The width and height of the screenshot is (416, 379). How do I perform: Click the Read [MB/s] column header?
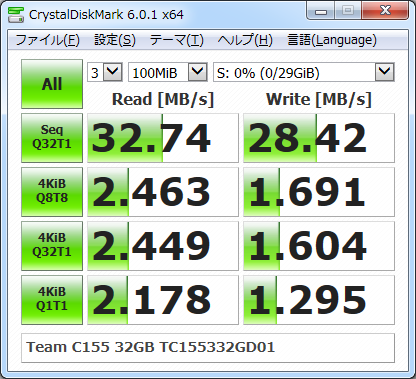tap(163, 99)
